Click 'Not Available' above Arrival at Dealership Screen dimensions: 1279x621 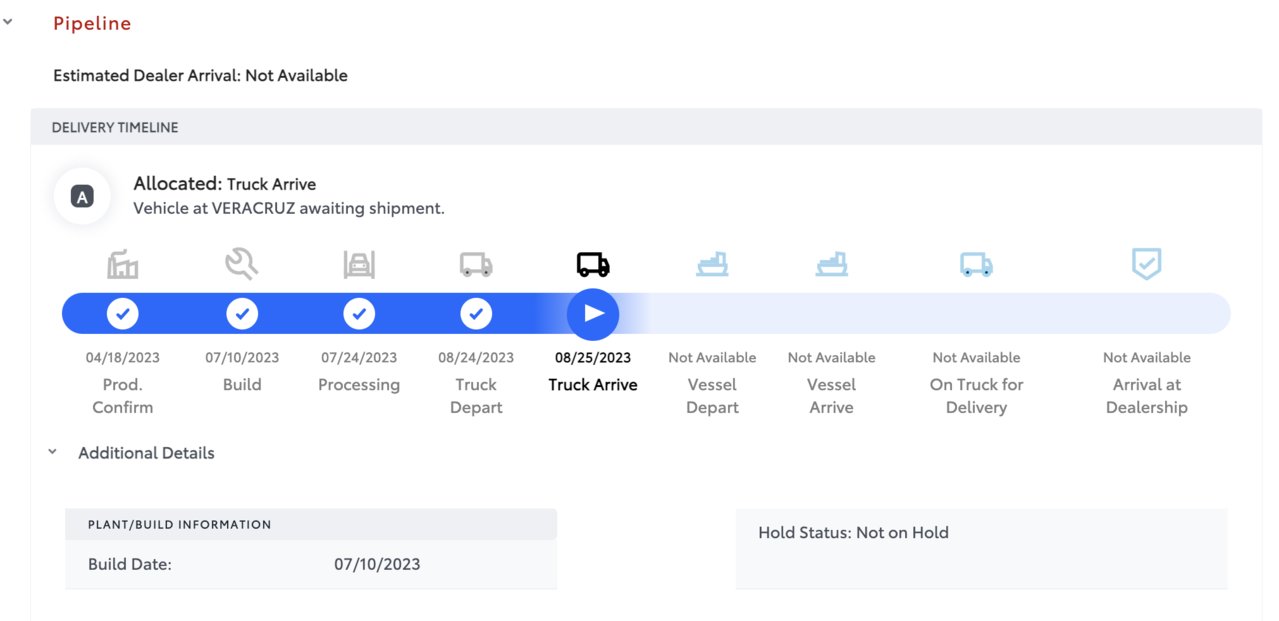(1146, 358)
